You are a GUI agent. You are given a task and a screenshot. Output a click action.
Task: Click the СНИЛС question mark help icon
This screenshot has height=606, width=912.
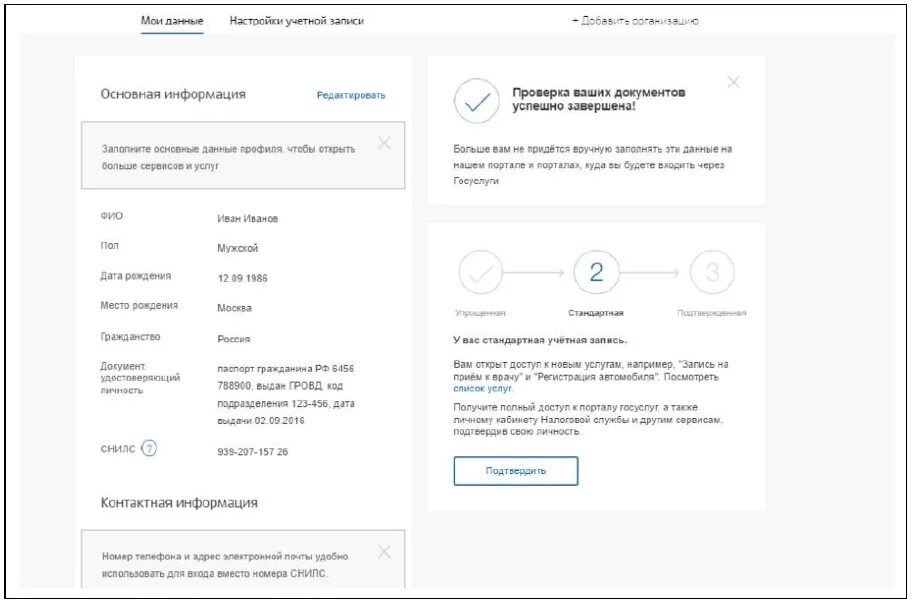[x=149, y=448]
